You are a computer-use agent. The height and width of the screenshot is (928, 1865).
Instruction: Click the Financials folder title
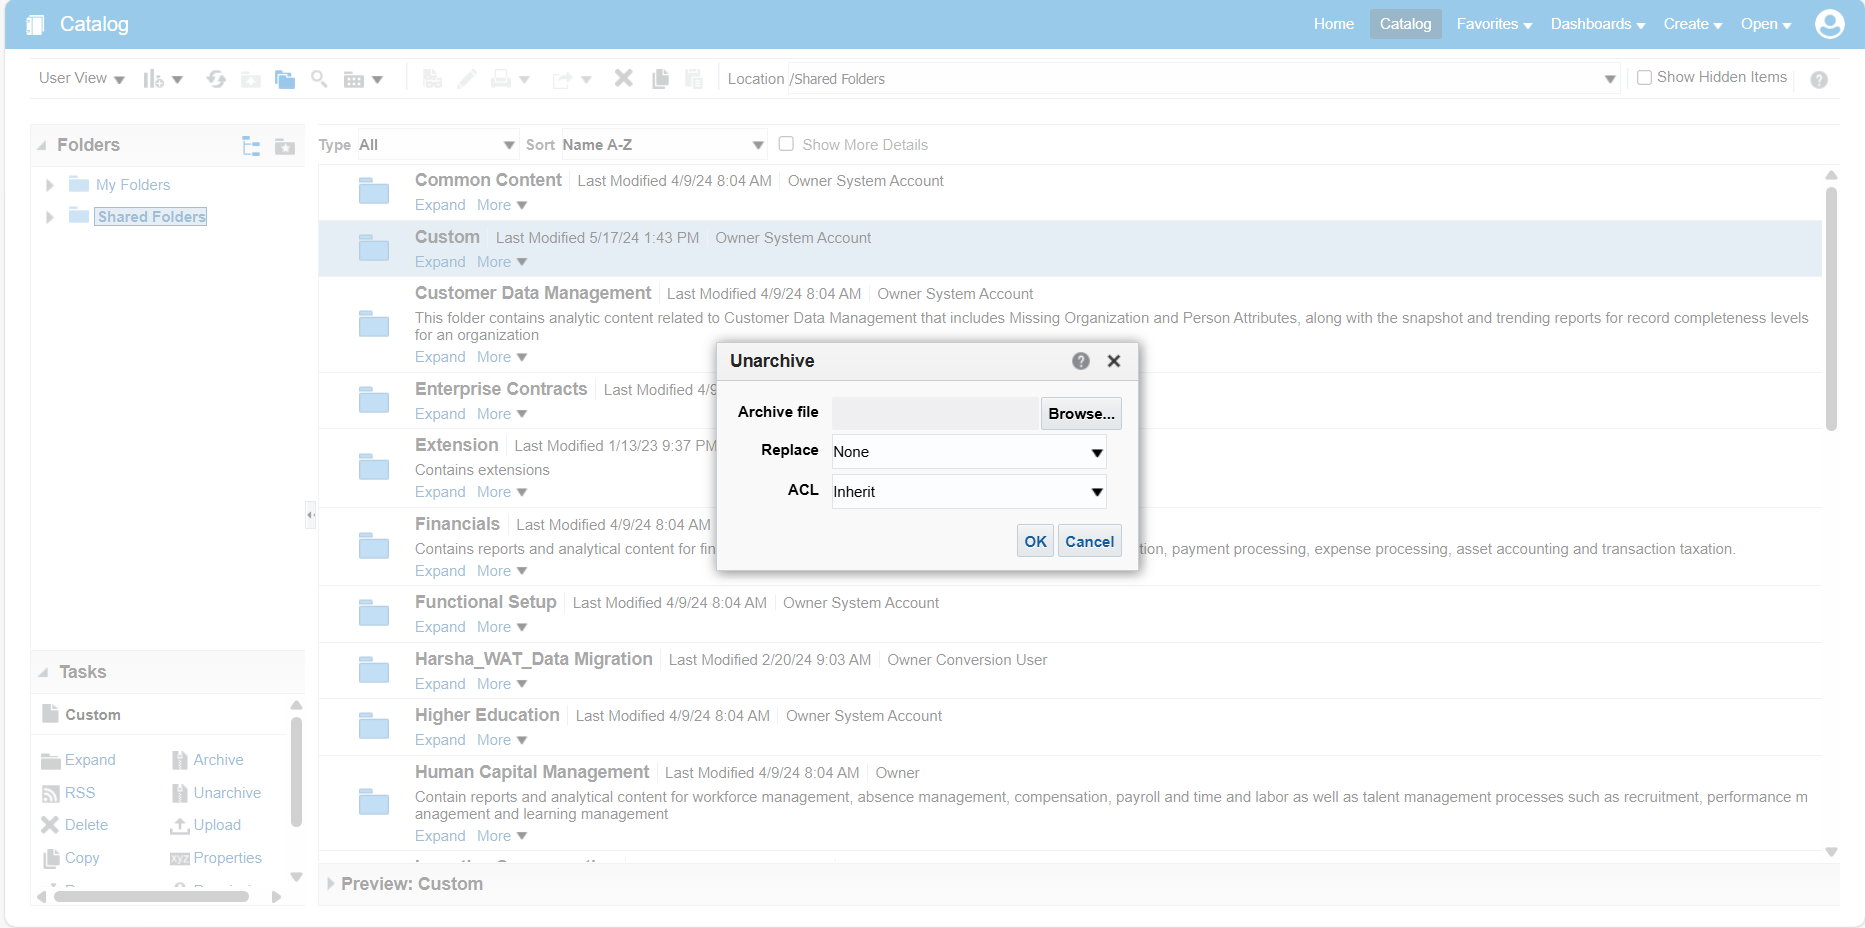457,524
